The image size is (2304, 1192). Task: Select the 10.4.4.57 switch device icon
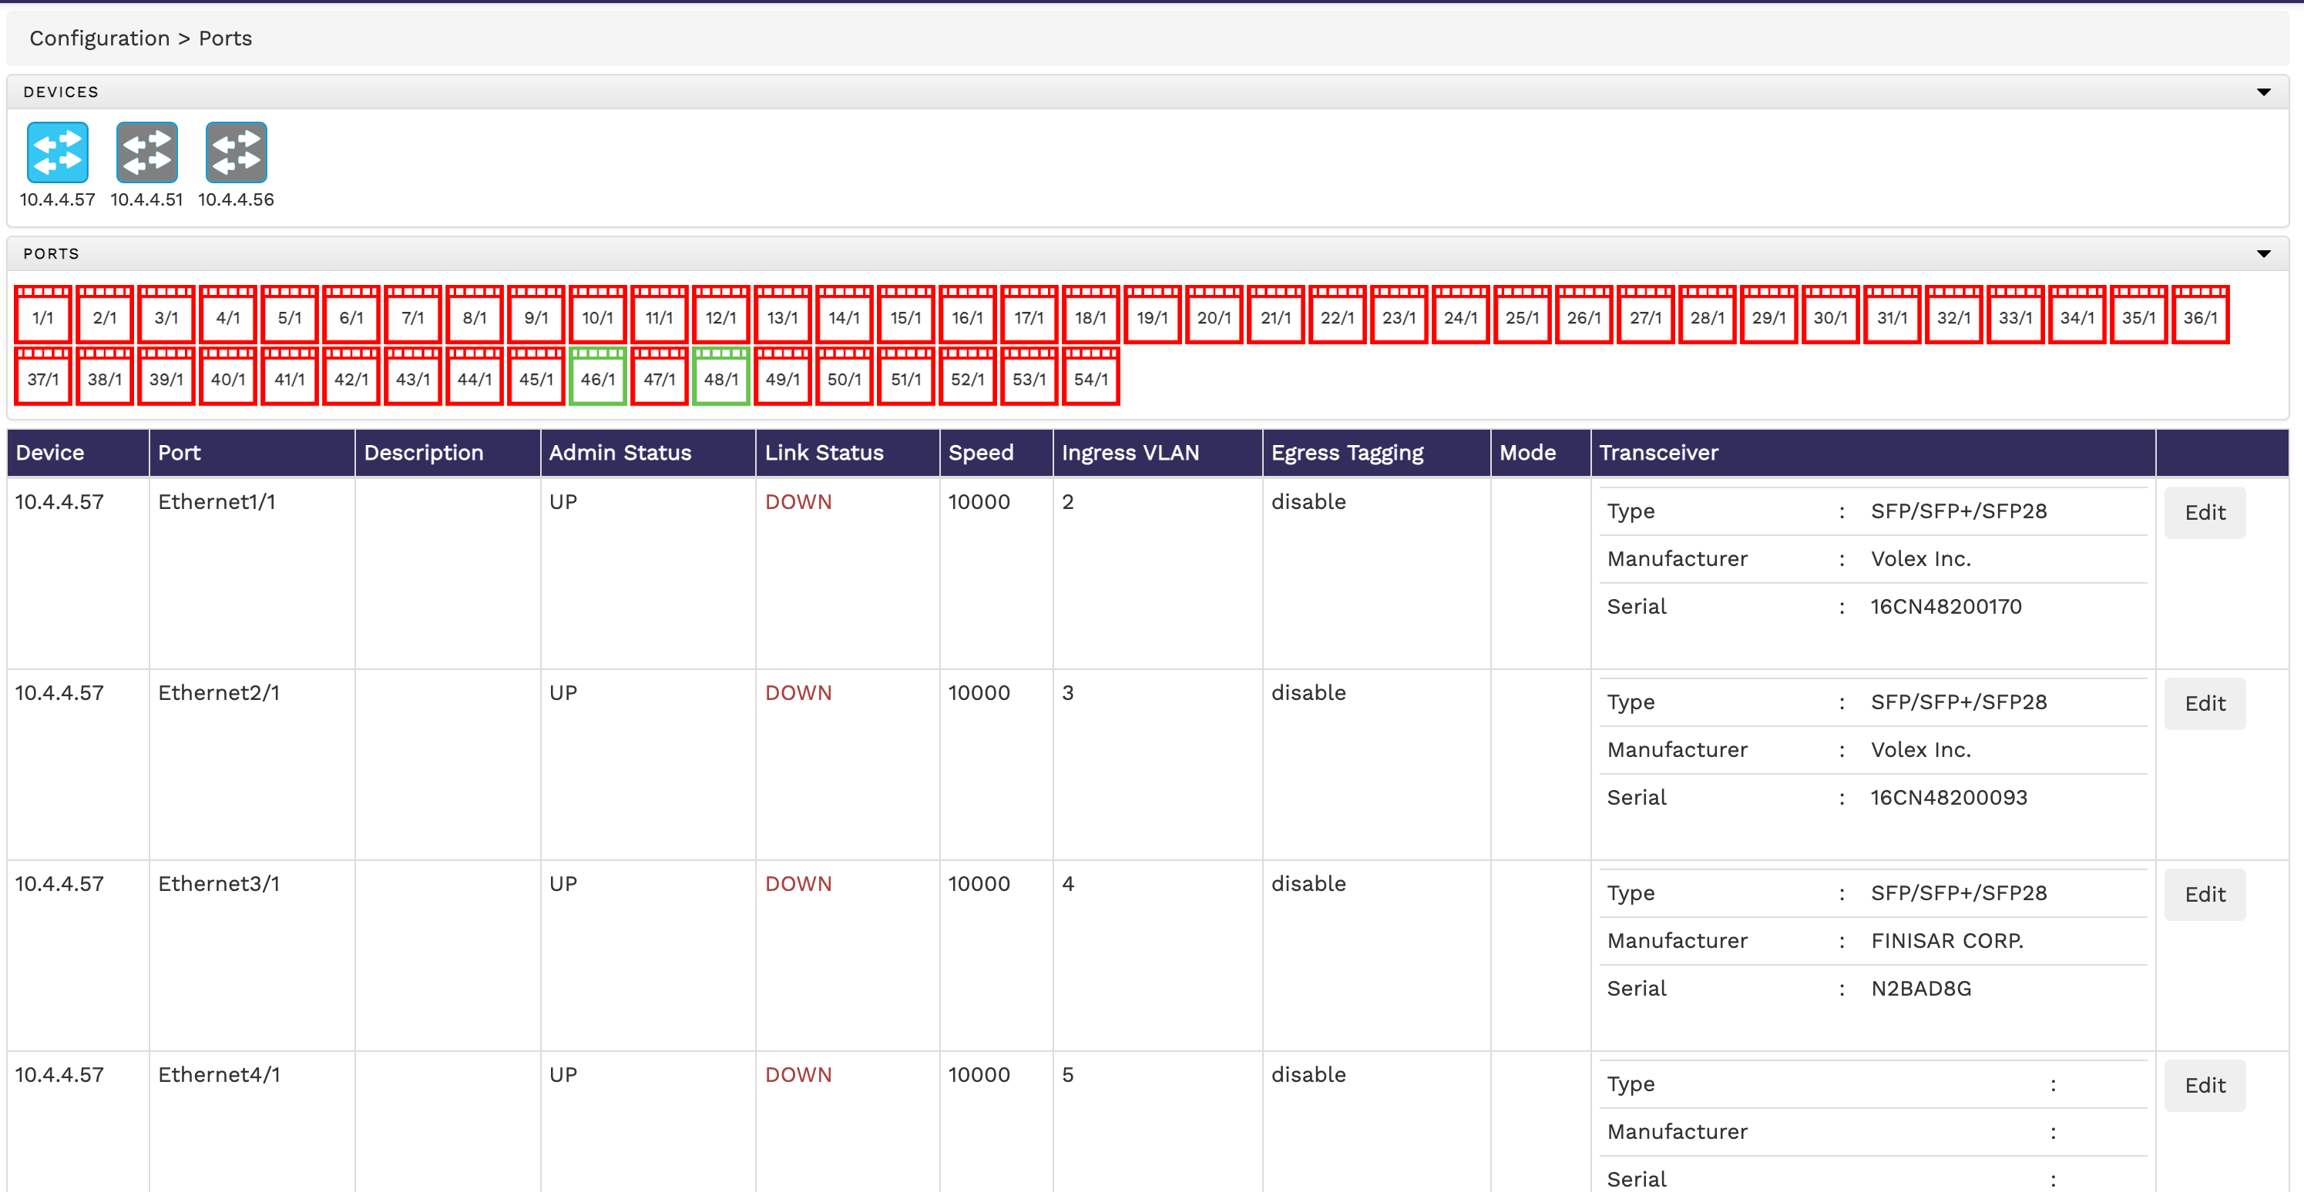click(x=57, y=152)
